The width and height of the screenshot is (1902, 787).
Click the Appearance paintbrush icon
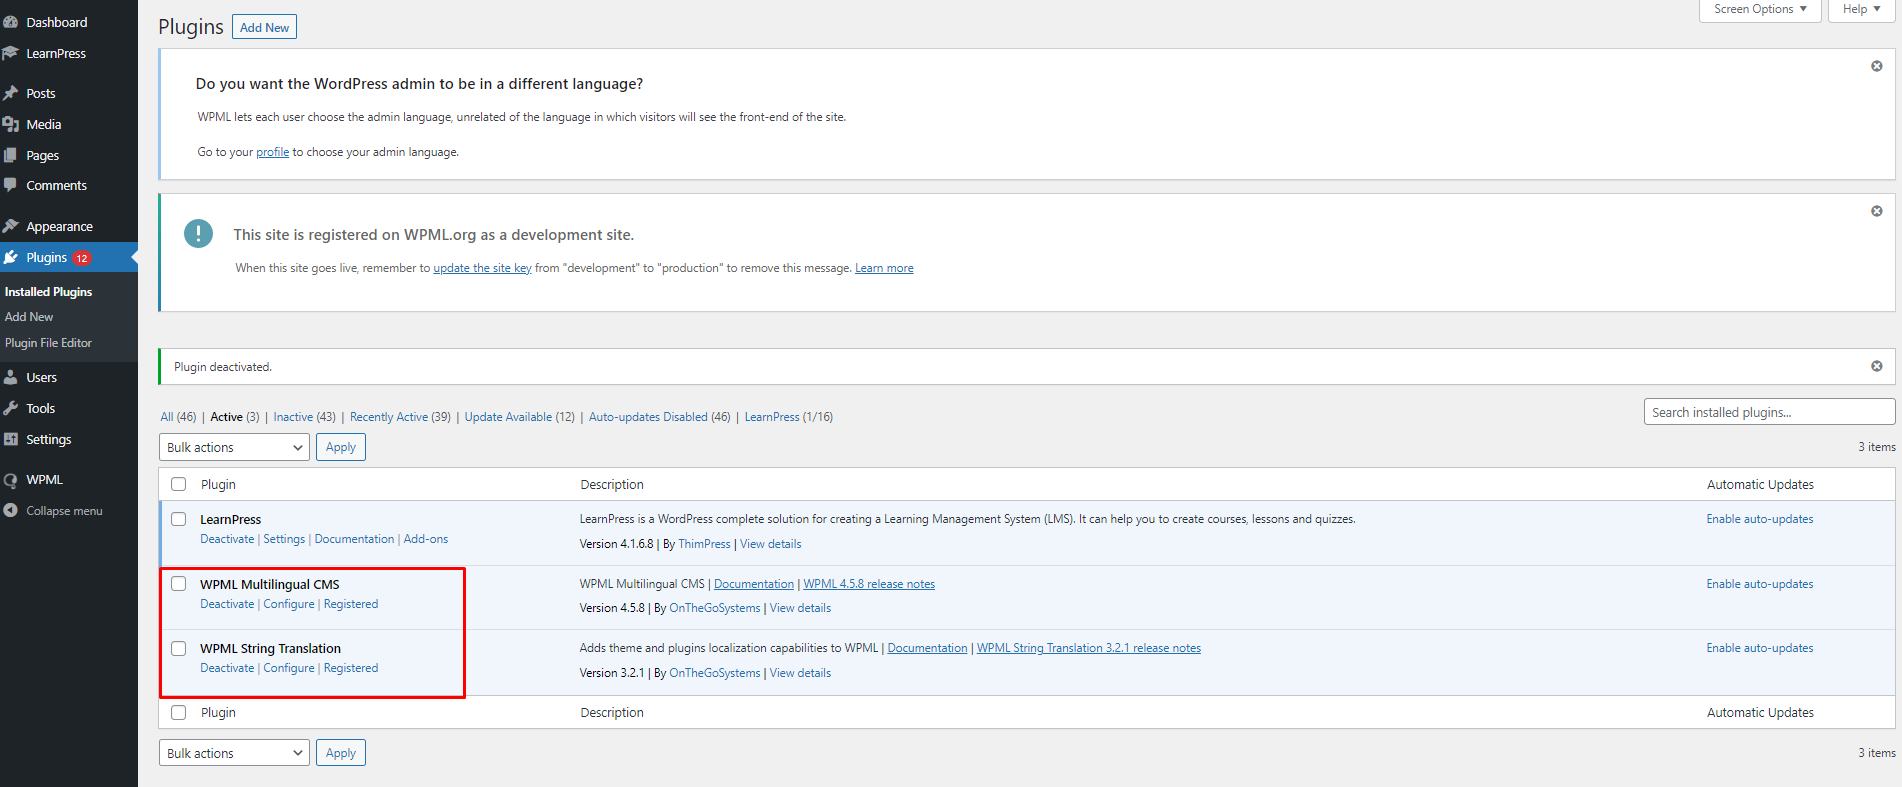point(11,226)
